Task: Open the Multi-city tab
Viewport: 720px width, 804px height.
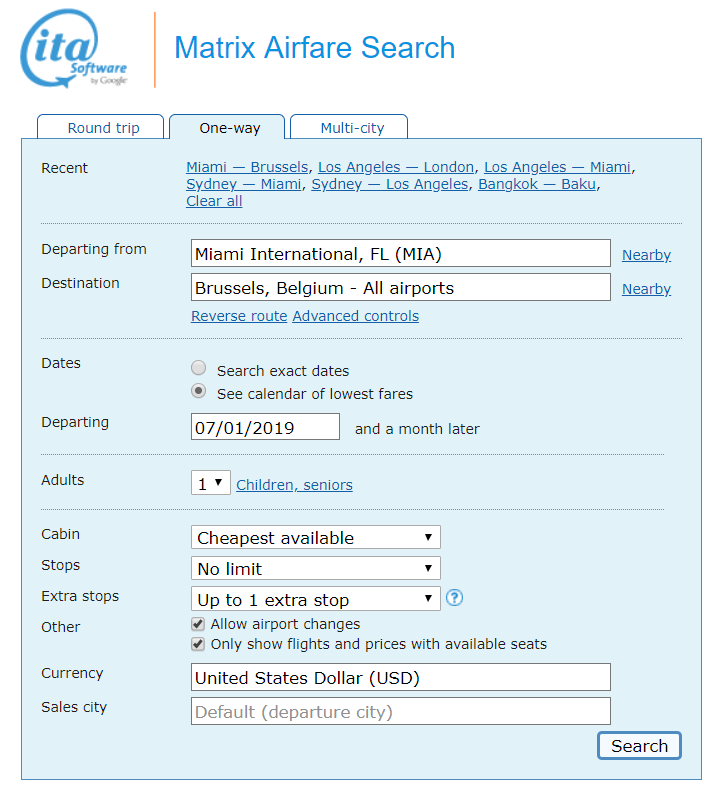Action: point(349,127)
